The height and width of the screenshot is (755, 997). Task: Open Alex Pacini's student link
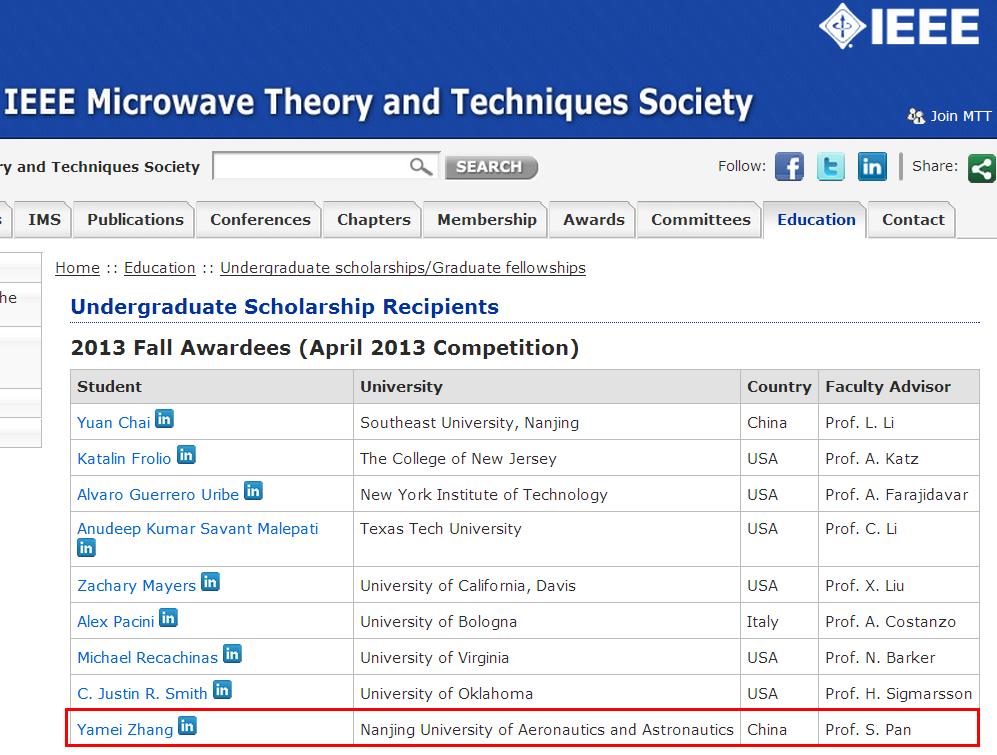(115, 622)
